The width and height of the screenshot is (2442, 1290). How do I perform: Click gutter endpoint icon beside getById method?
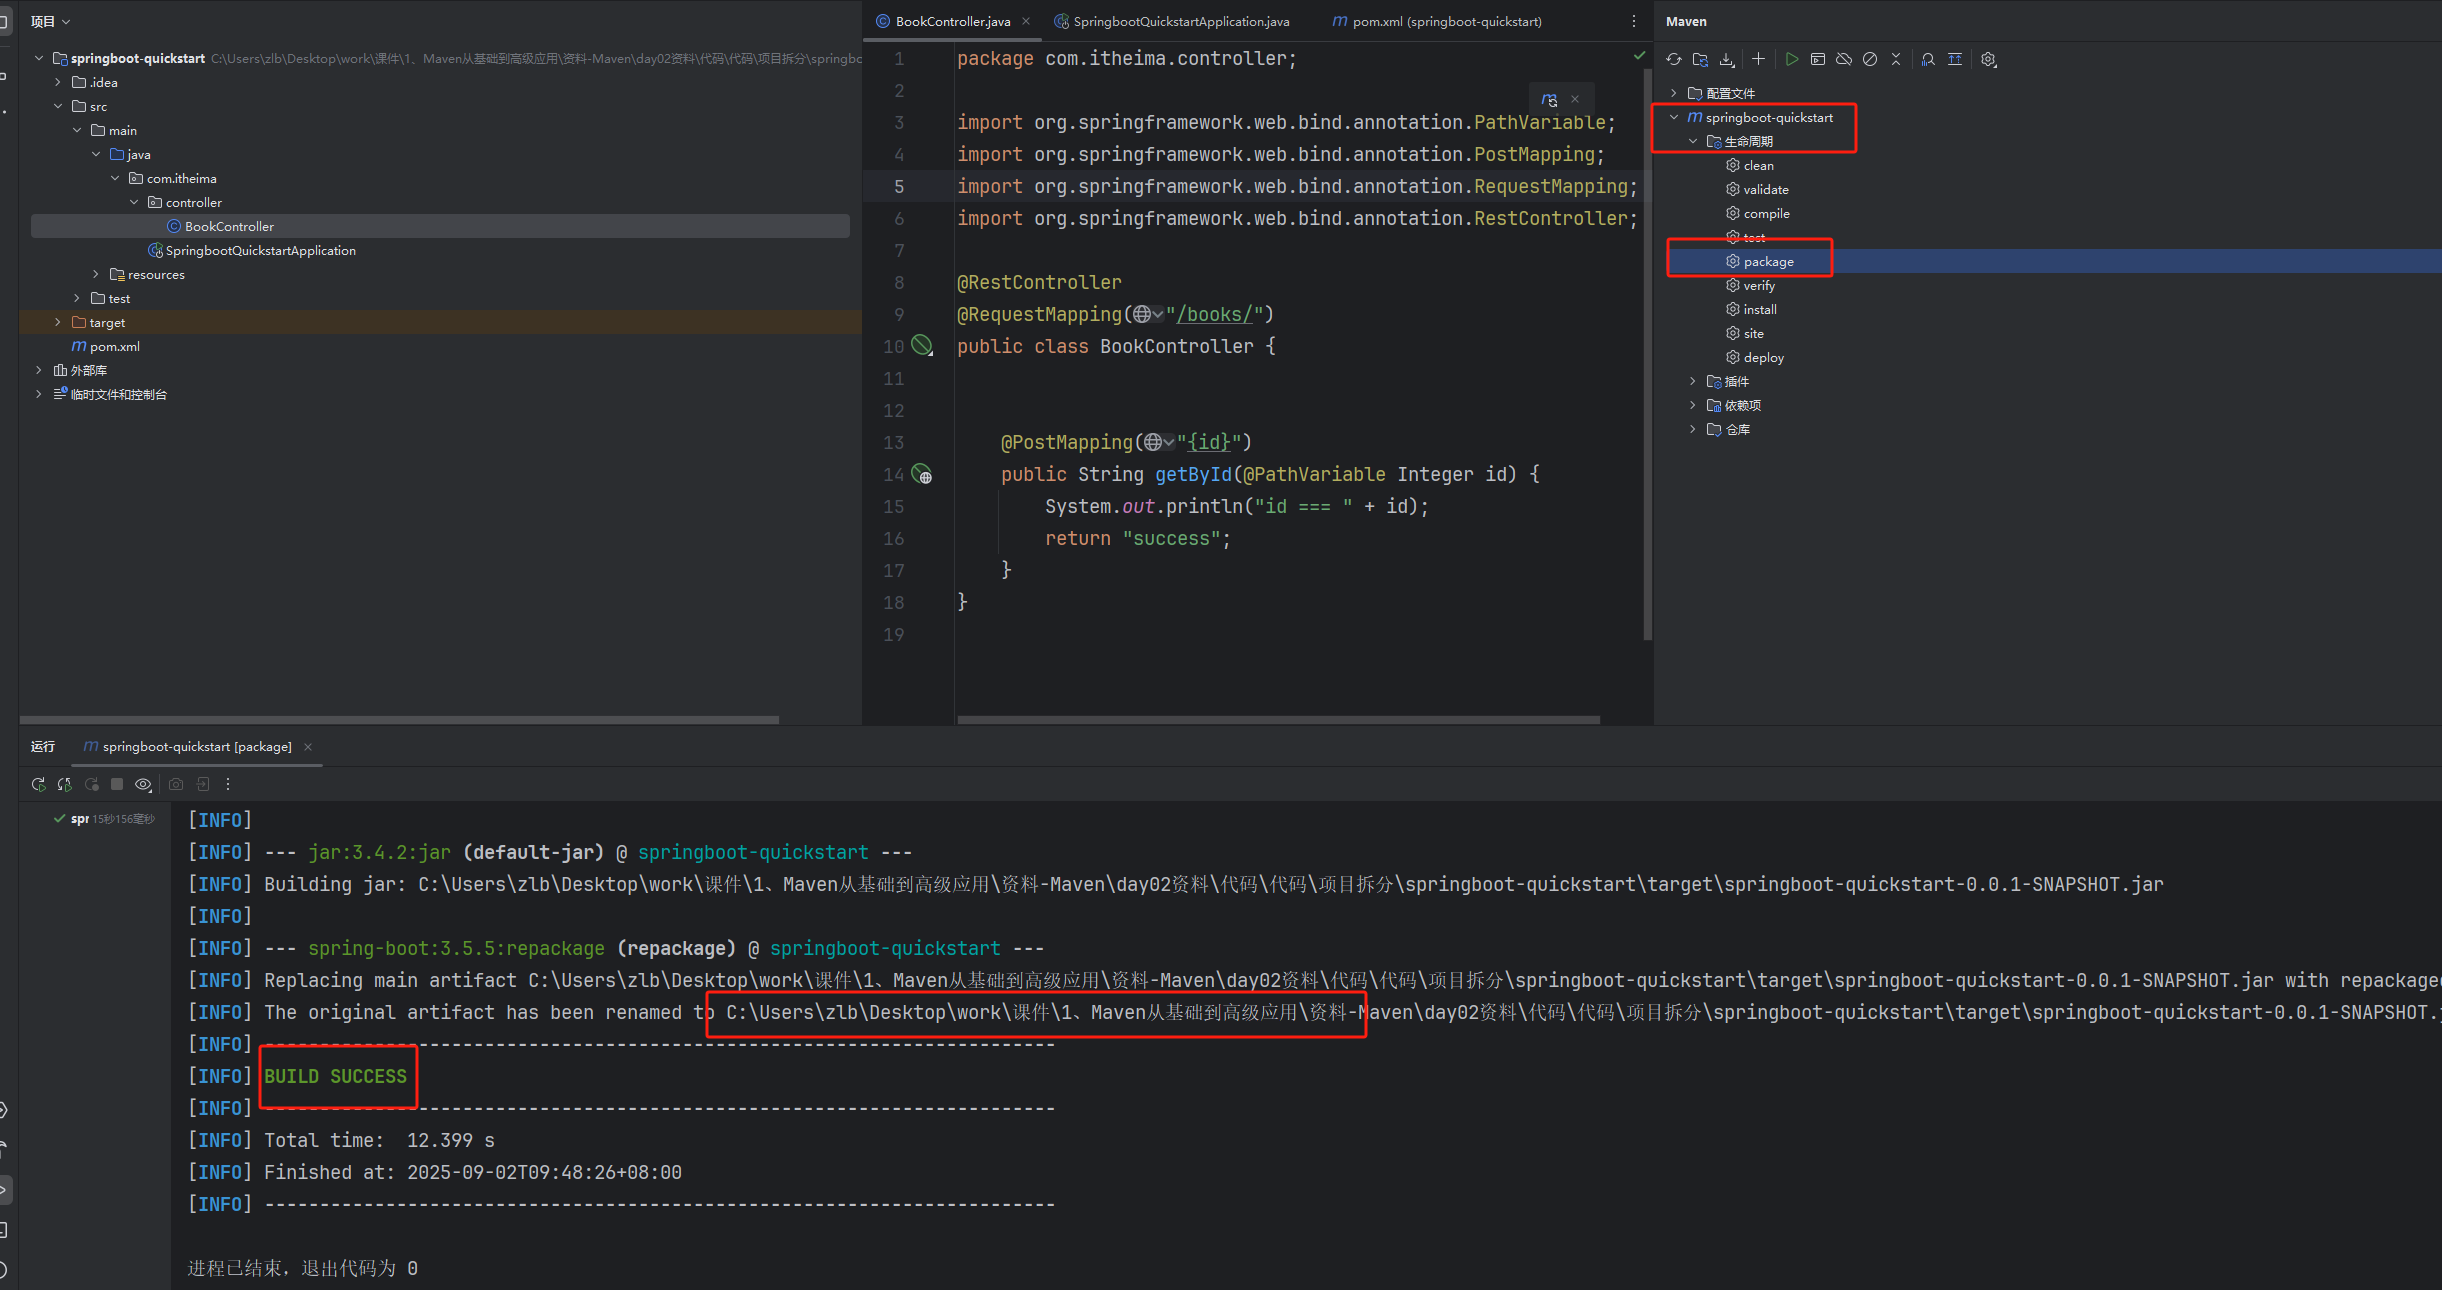point(922,474)
